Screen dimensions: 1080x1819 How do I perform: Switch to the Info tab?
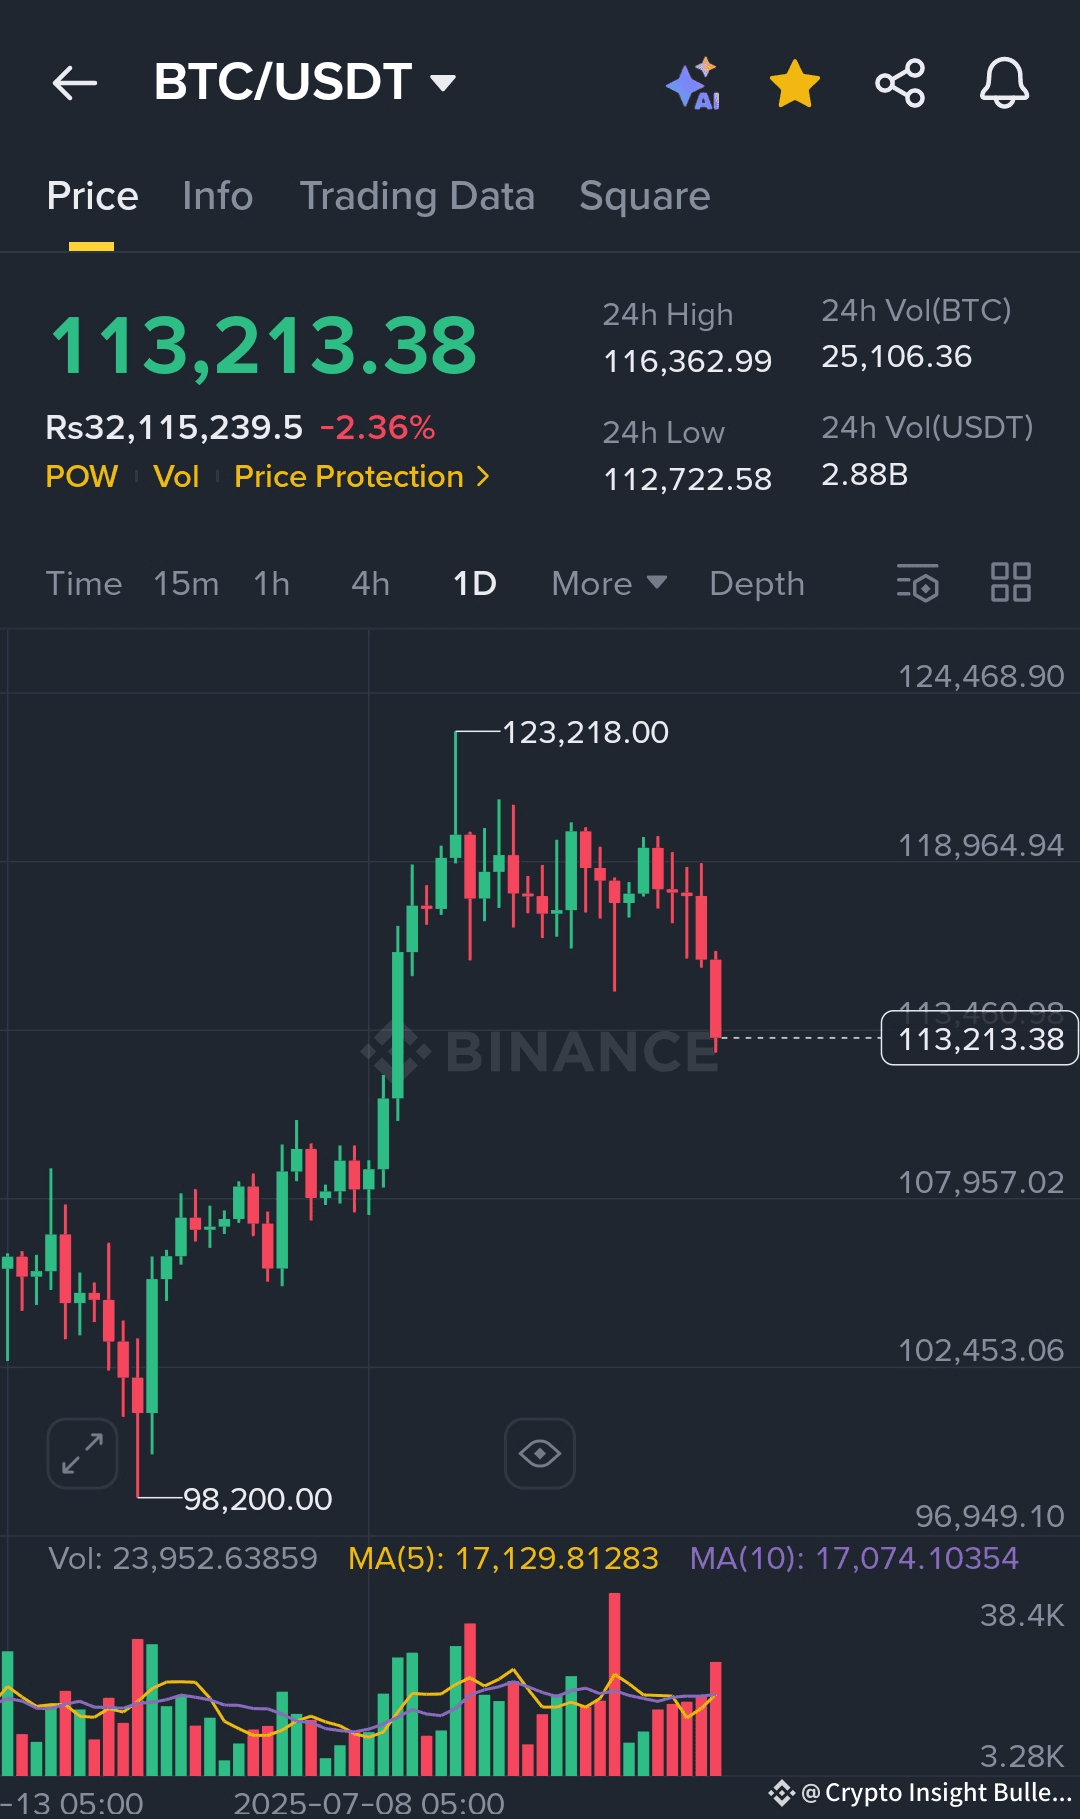218,196
